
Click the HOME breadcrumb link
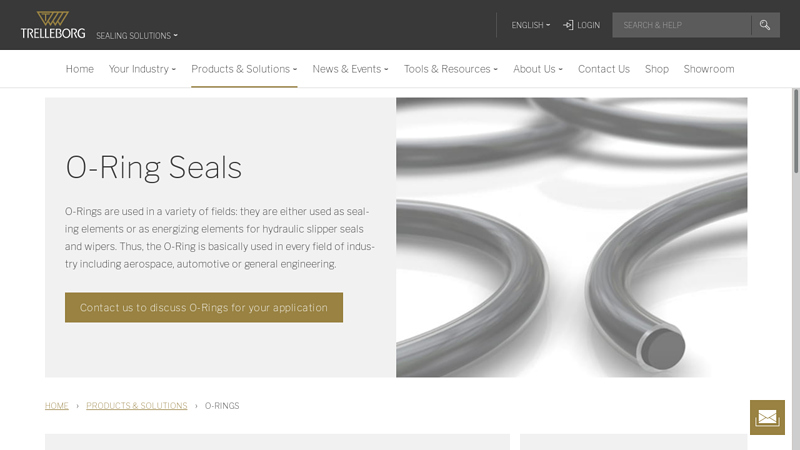click(57, 406)
